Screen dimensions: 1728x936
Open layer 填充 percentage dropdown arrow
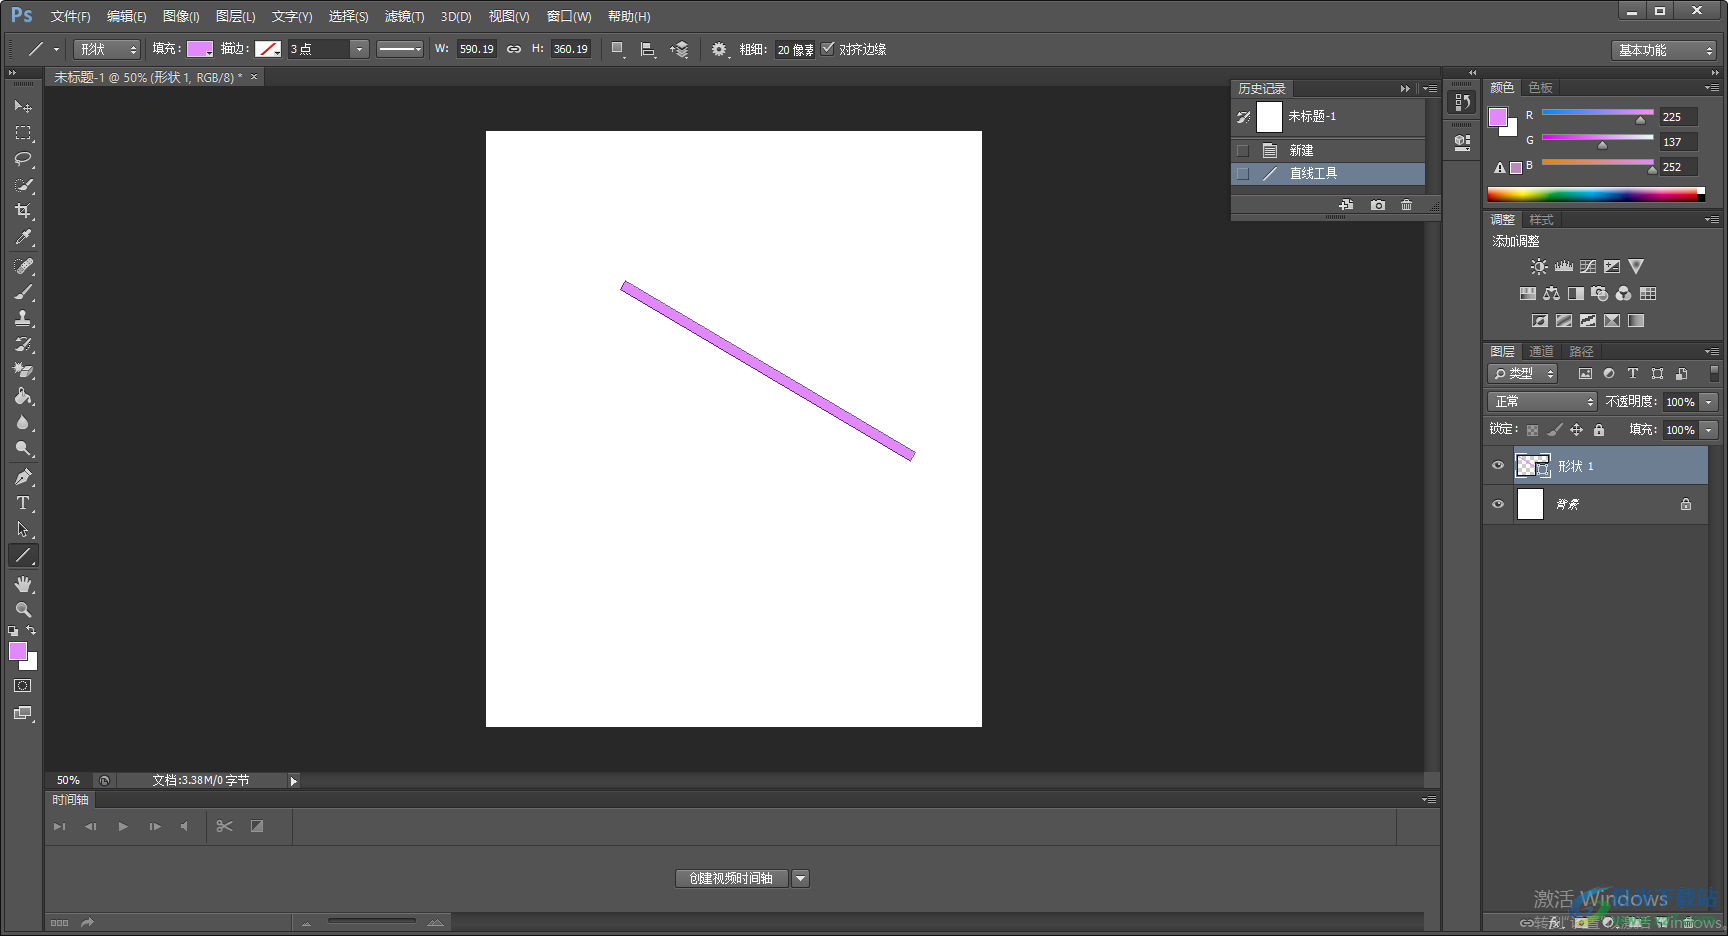point(1709,430)
